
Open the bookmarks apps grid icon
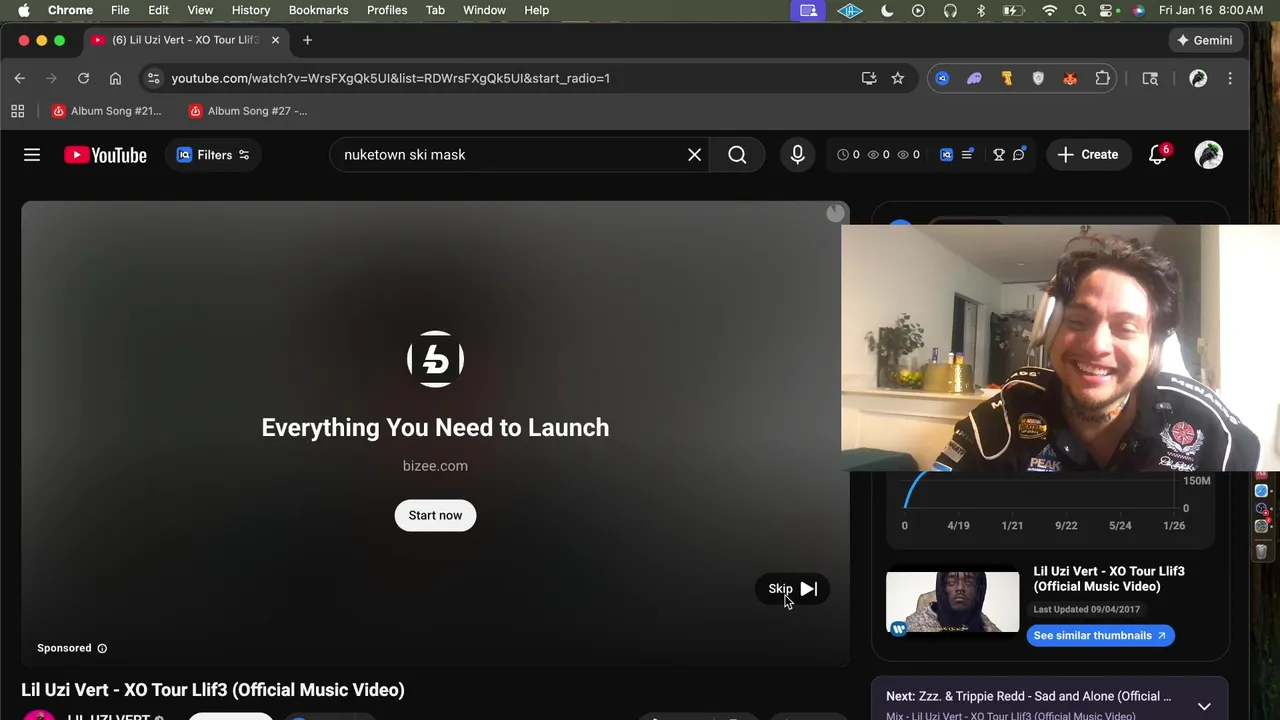click(17, 111)
